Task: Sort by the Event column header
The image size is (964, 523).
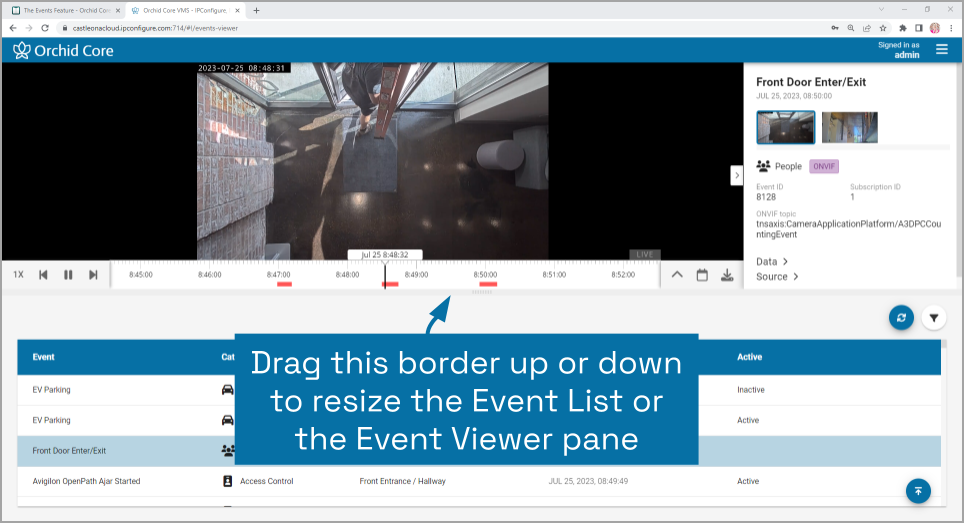Action: [44, 357]
